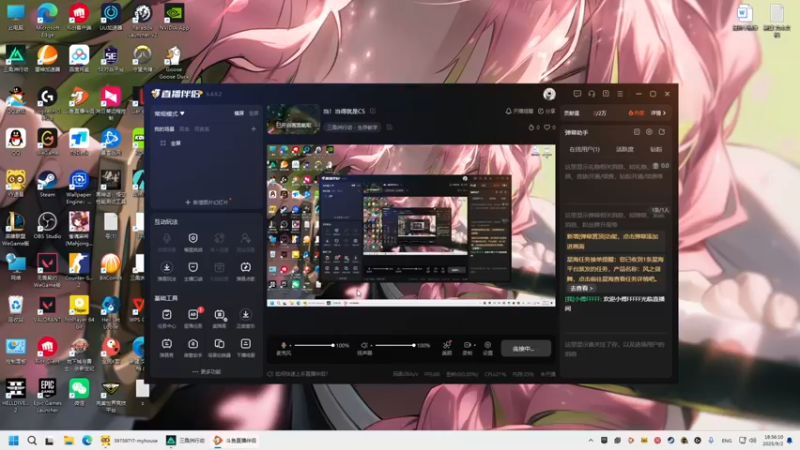Click the clock icon in 互动玩法 second row
800x450 pixels.
pos(245,267)
